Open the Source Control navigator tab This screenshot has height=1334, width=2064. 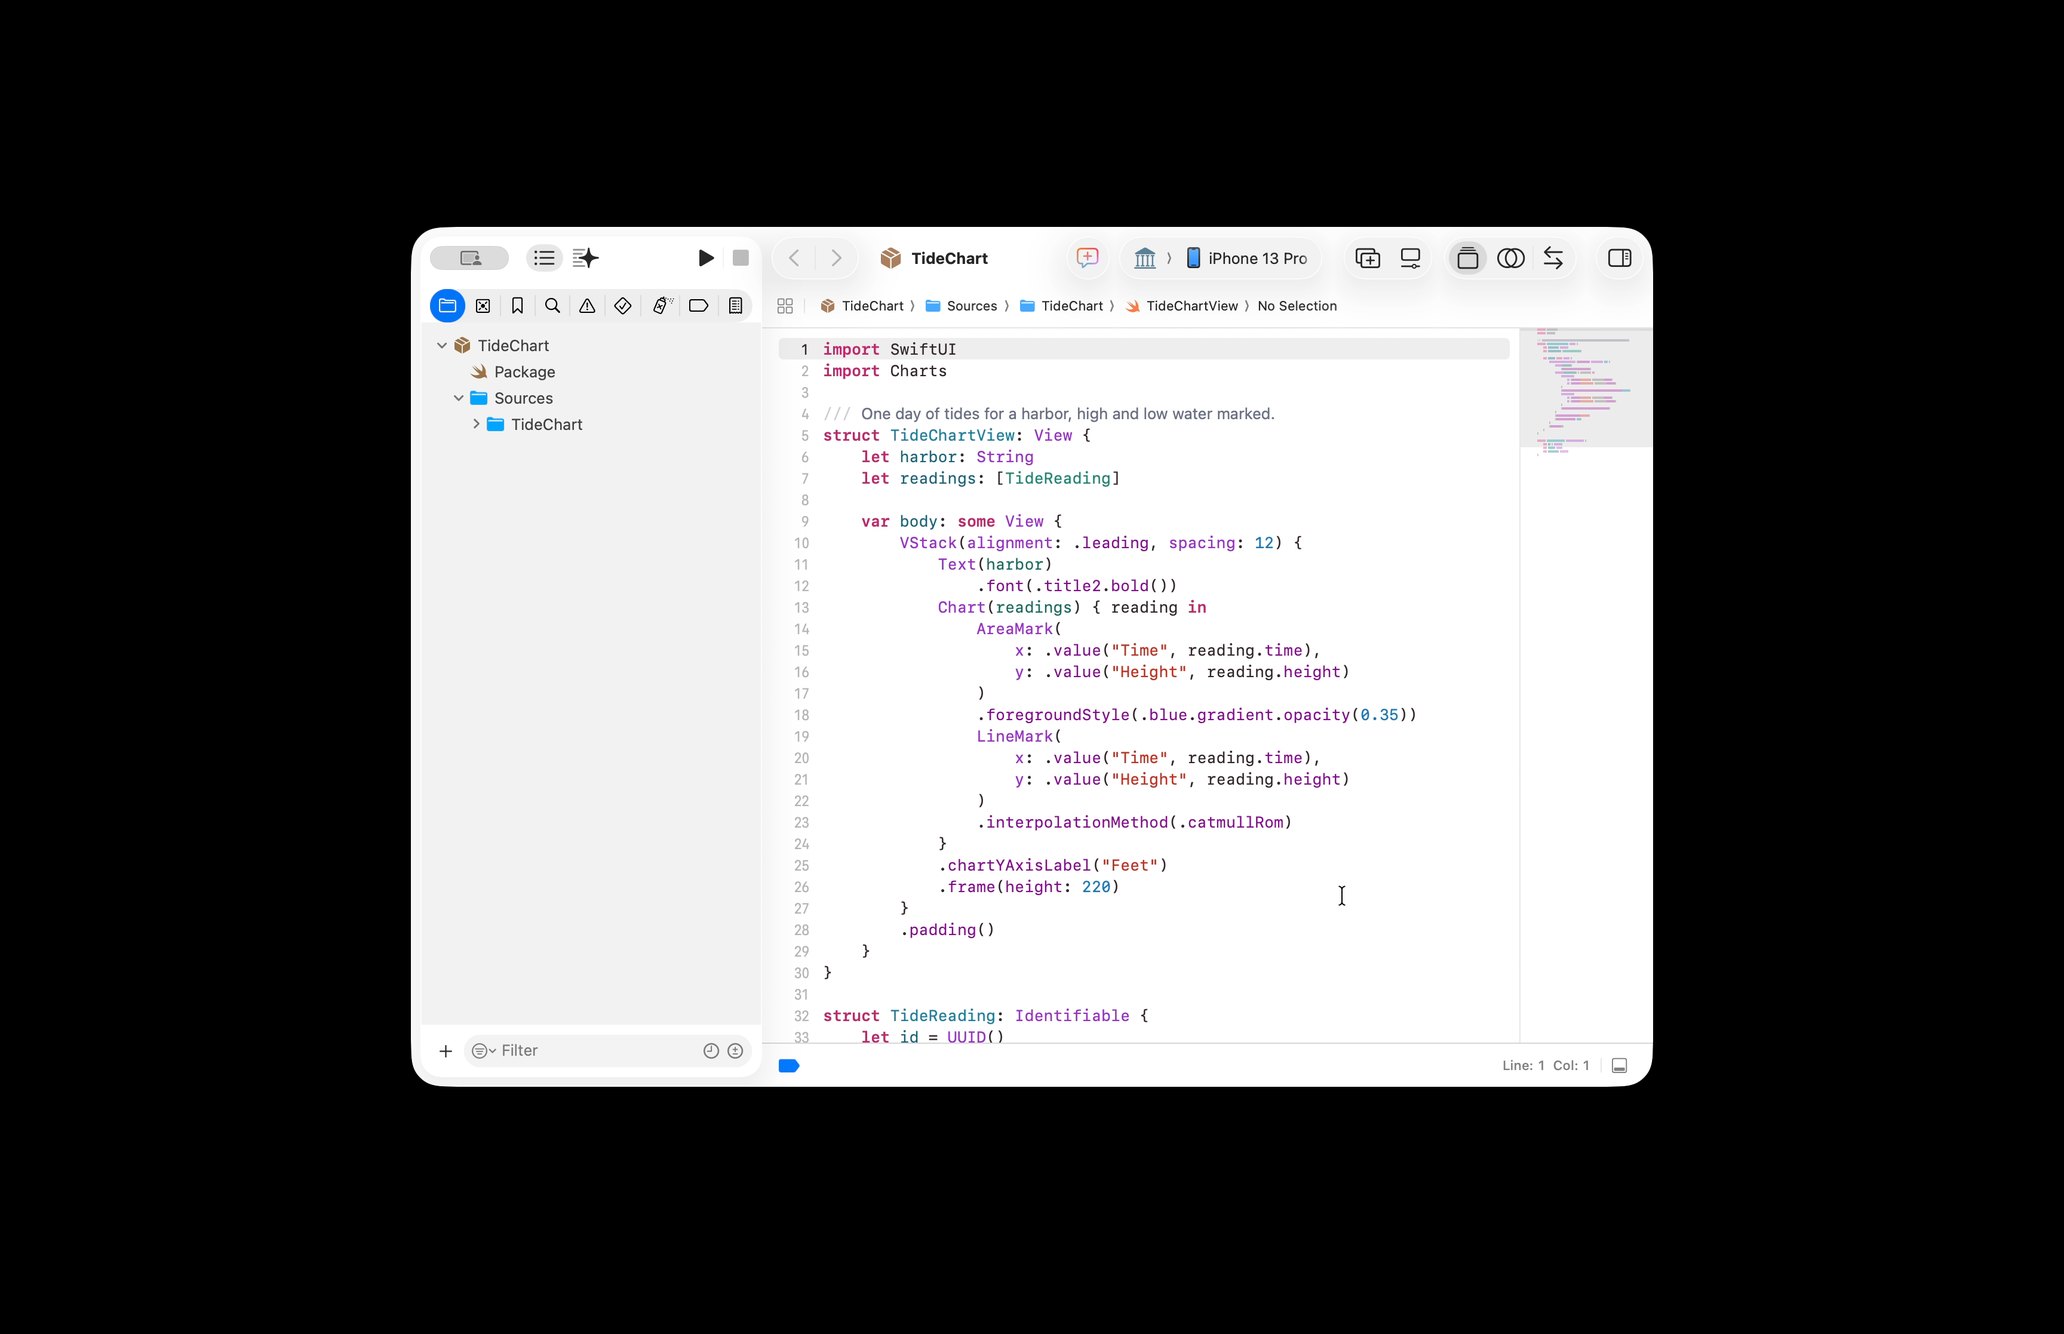point(483,306)
